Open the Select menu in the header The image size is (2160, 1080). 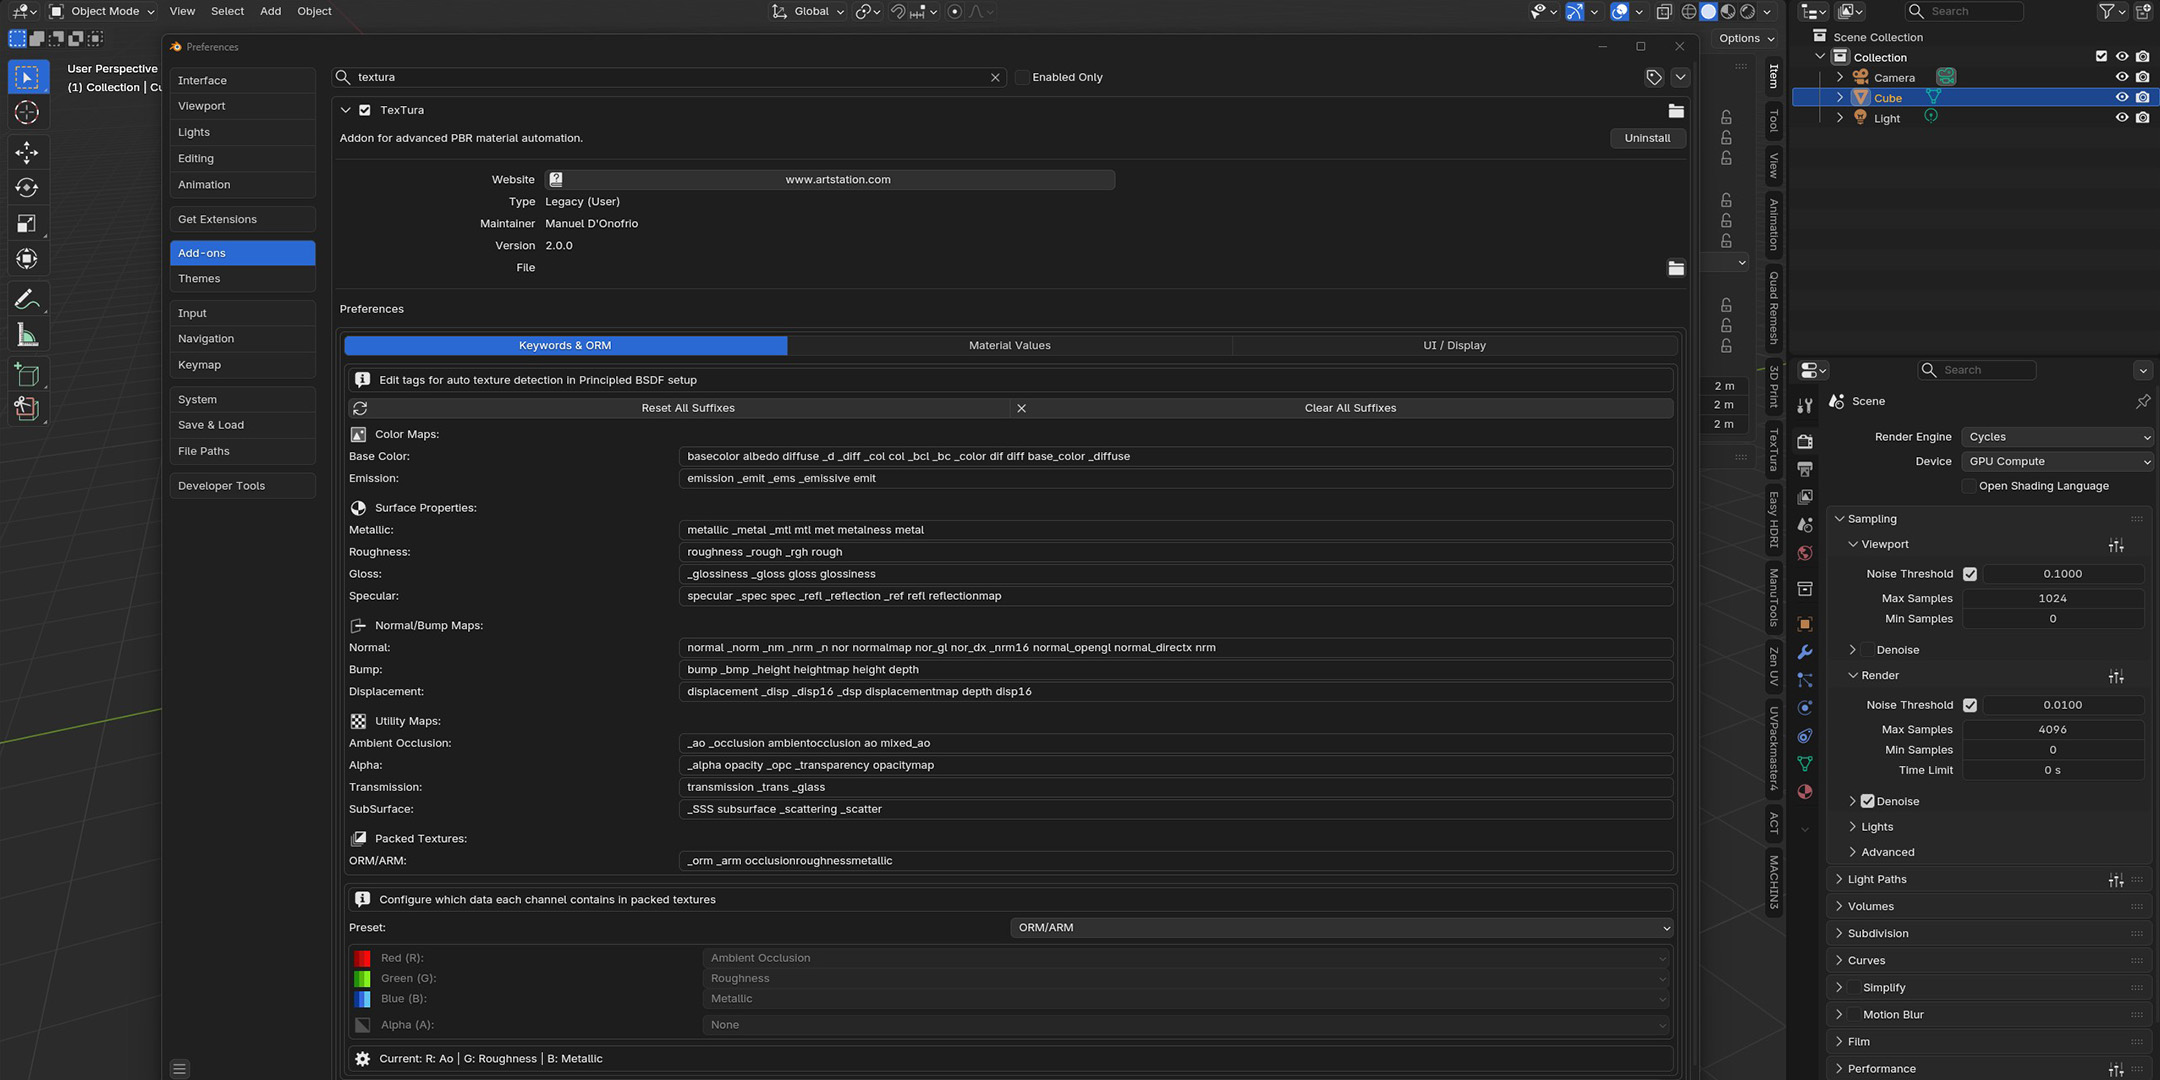[x=227, y=11]
